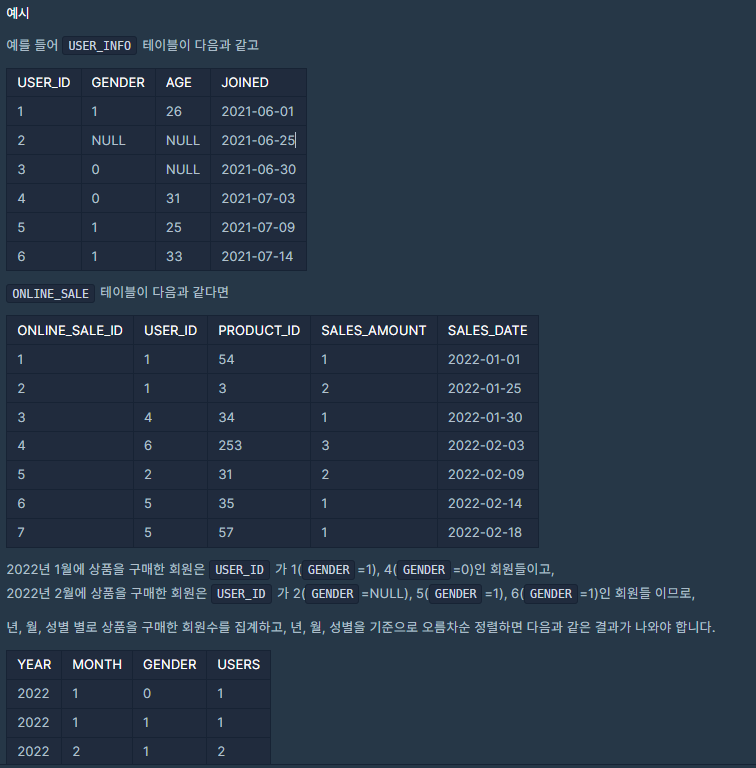The width and height of the screenshot is (756, 768).
Task: Select the sales date 2022-01-30
Action: [x=485, y=417]
